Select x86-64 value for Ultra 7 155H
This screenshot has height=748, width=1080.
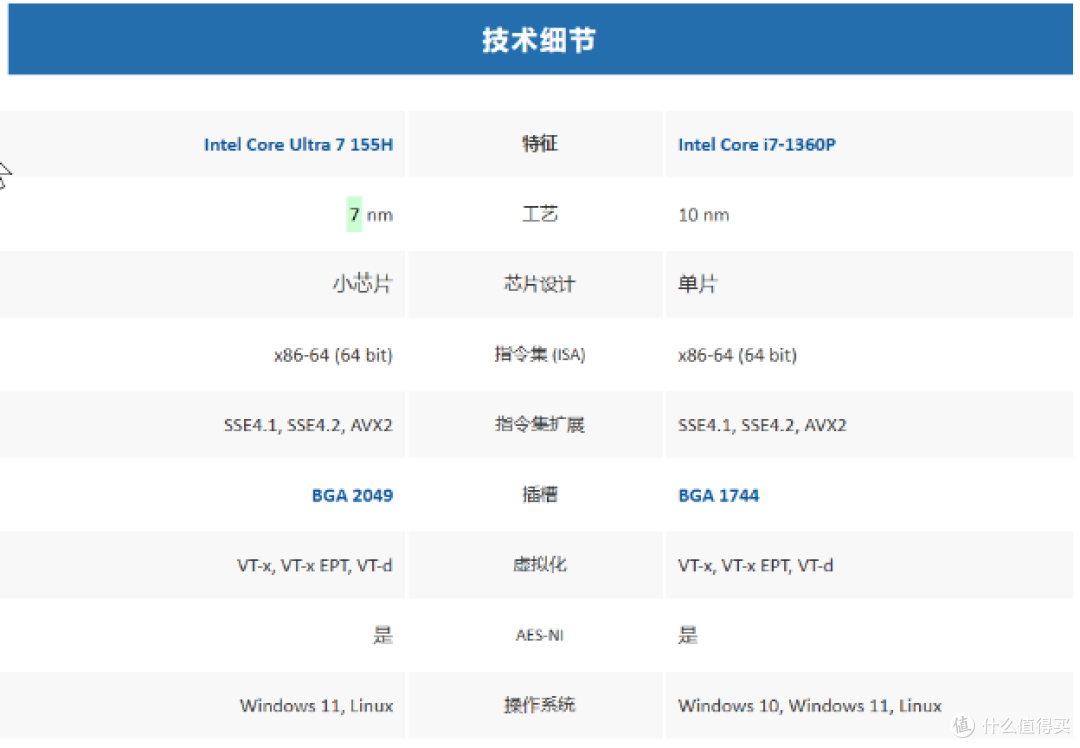333,355
